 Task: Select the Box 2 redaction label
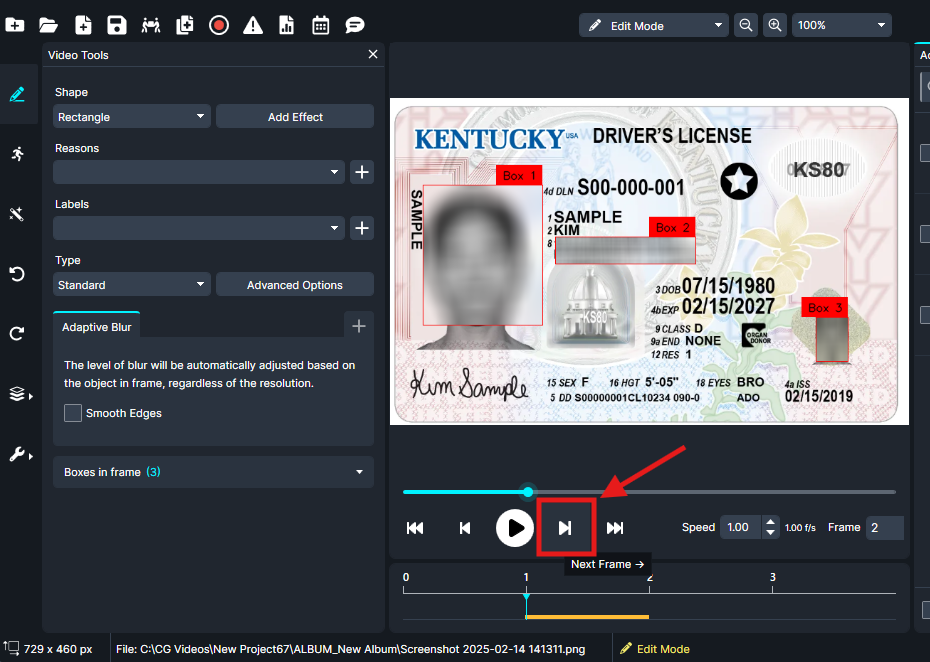(672, 227)
